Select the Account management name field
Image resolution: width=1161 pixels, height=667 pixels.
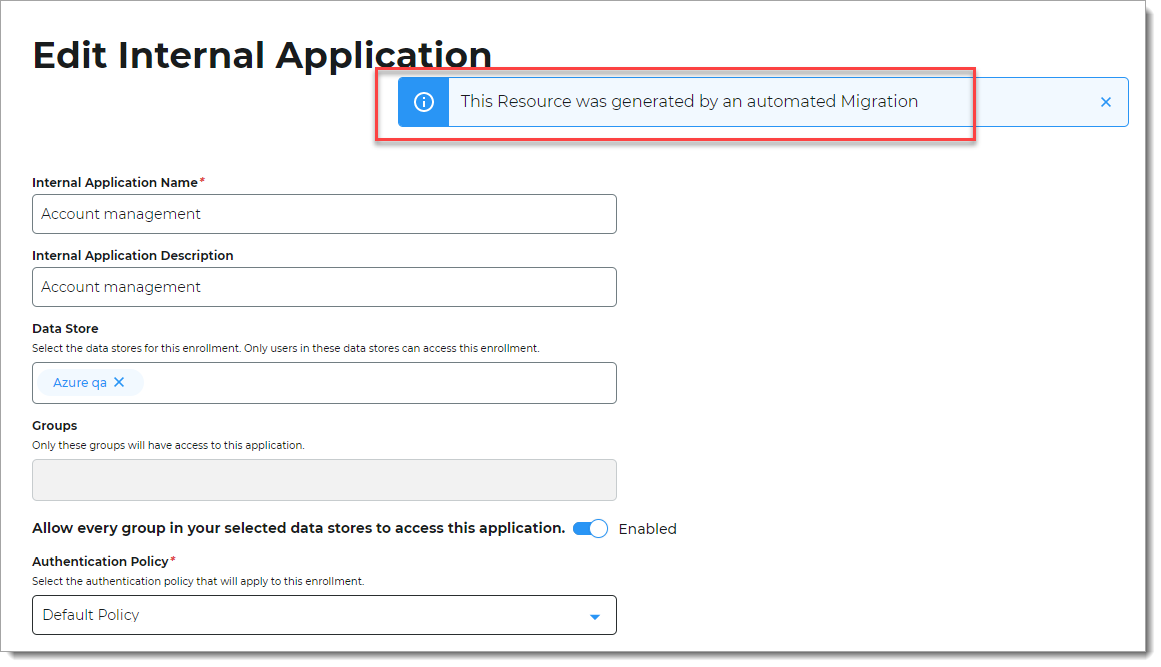pos(324,213)
